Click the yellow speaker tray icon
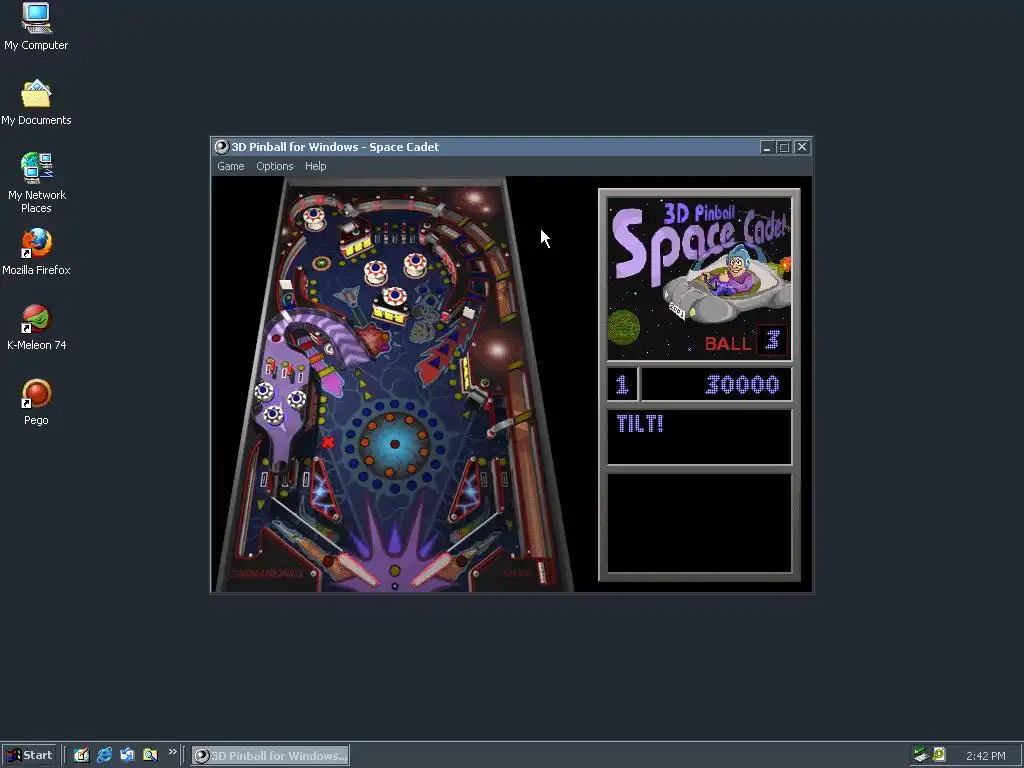This screenshot has width=1024, height=768. tap(938, 755)
